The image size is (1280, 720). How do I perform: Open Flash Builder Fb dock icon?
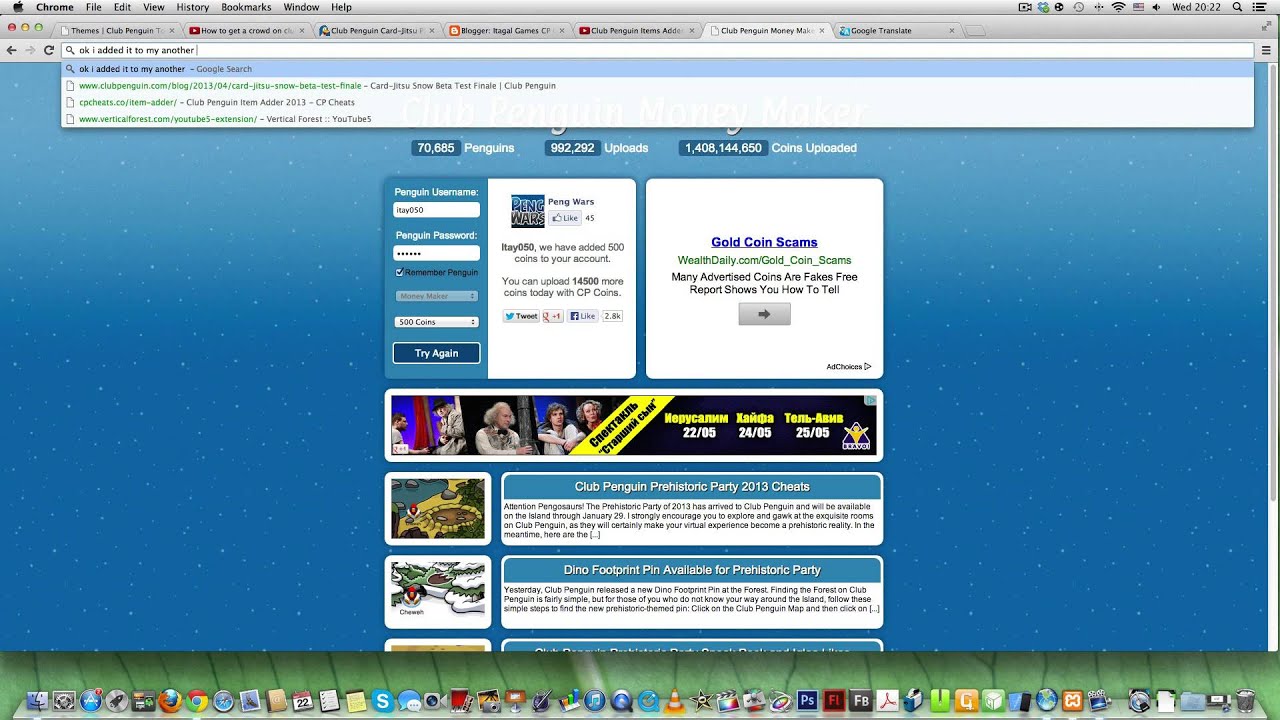click(861, 701)
